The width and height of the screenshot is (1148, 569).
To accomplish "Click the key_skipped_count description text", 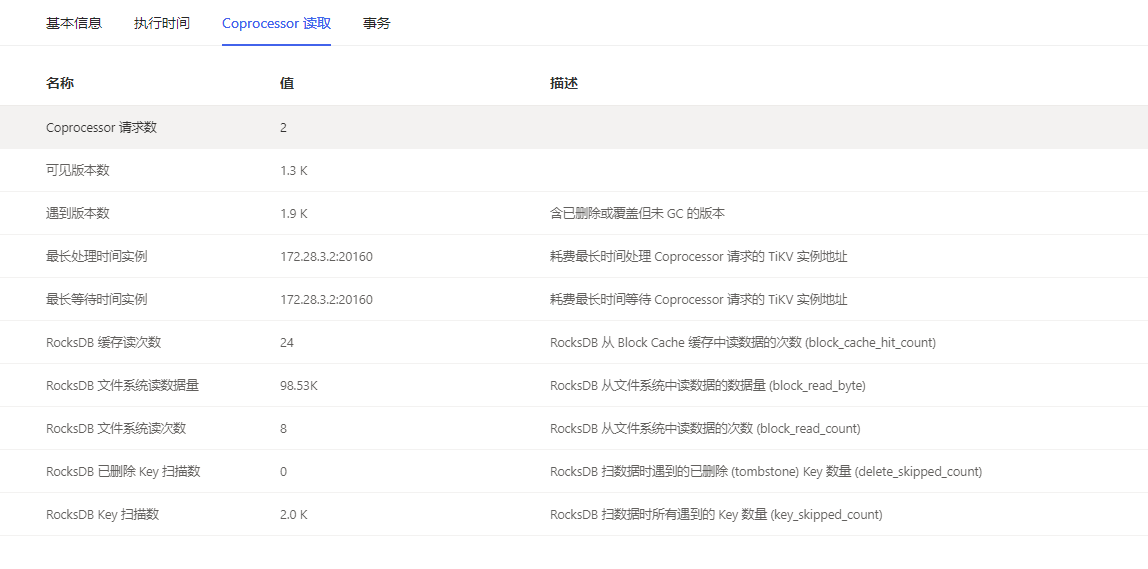I will [716, 515].
